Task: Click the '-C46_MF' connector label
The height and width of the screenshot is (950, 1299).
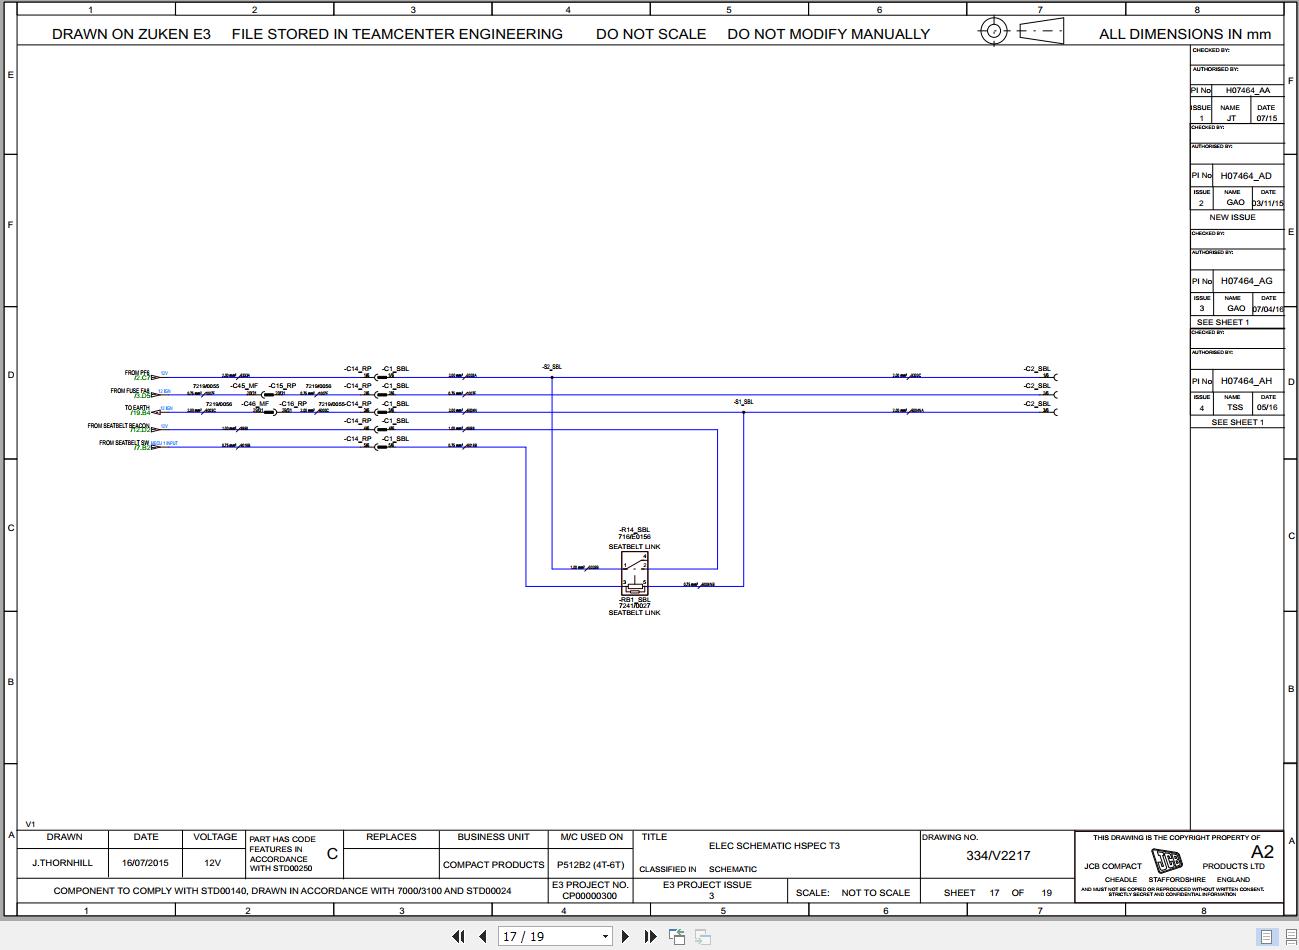Action: pyautogui.click(x=255, y=404)
